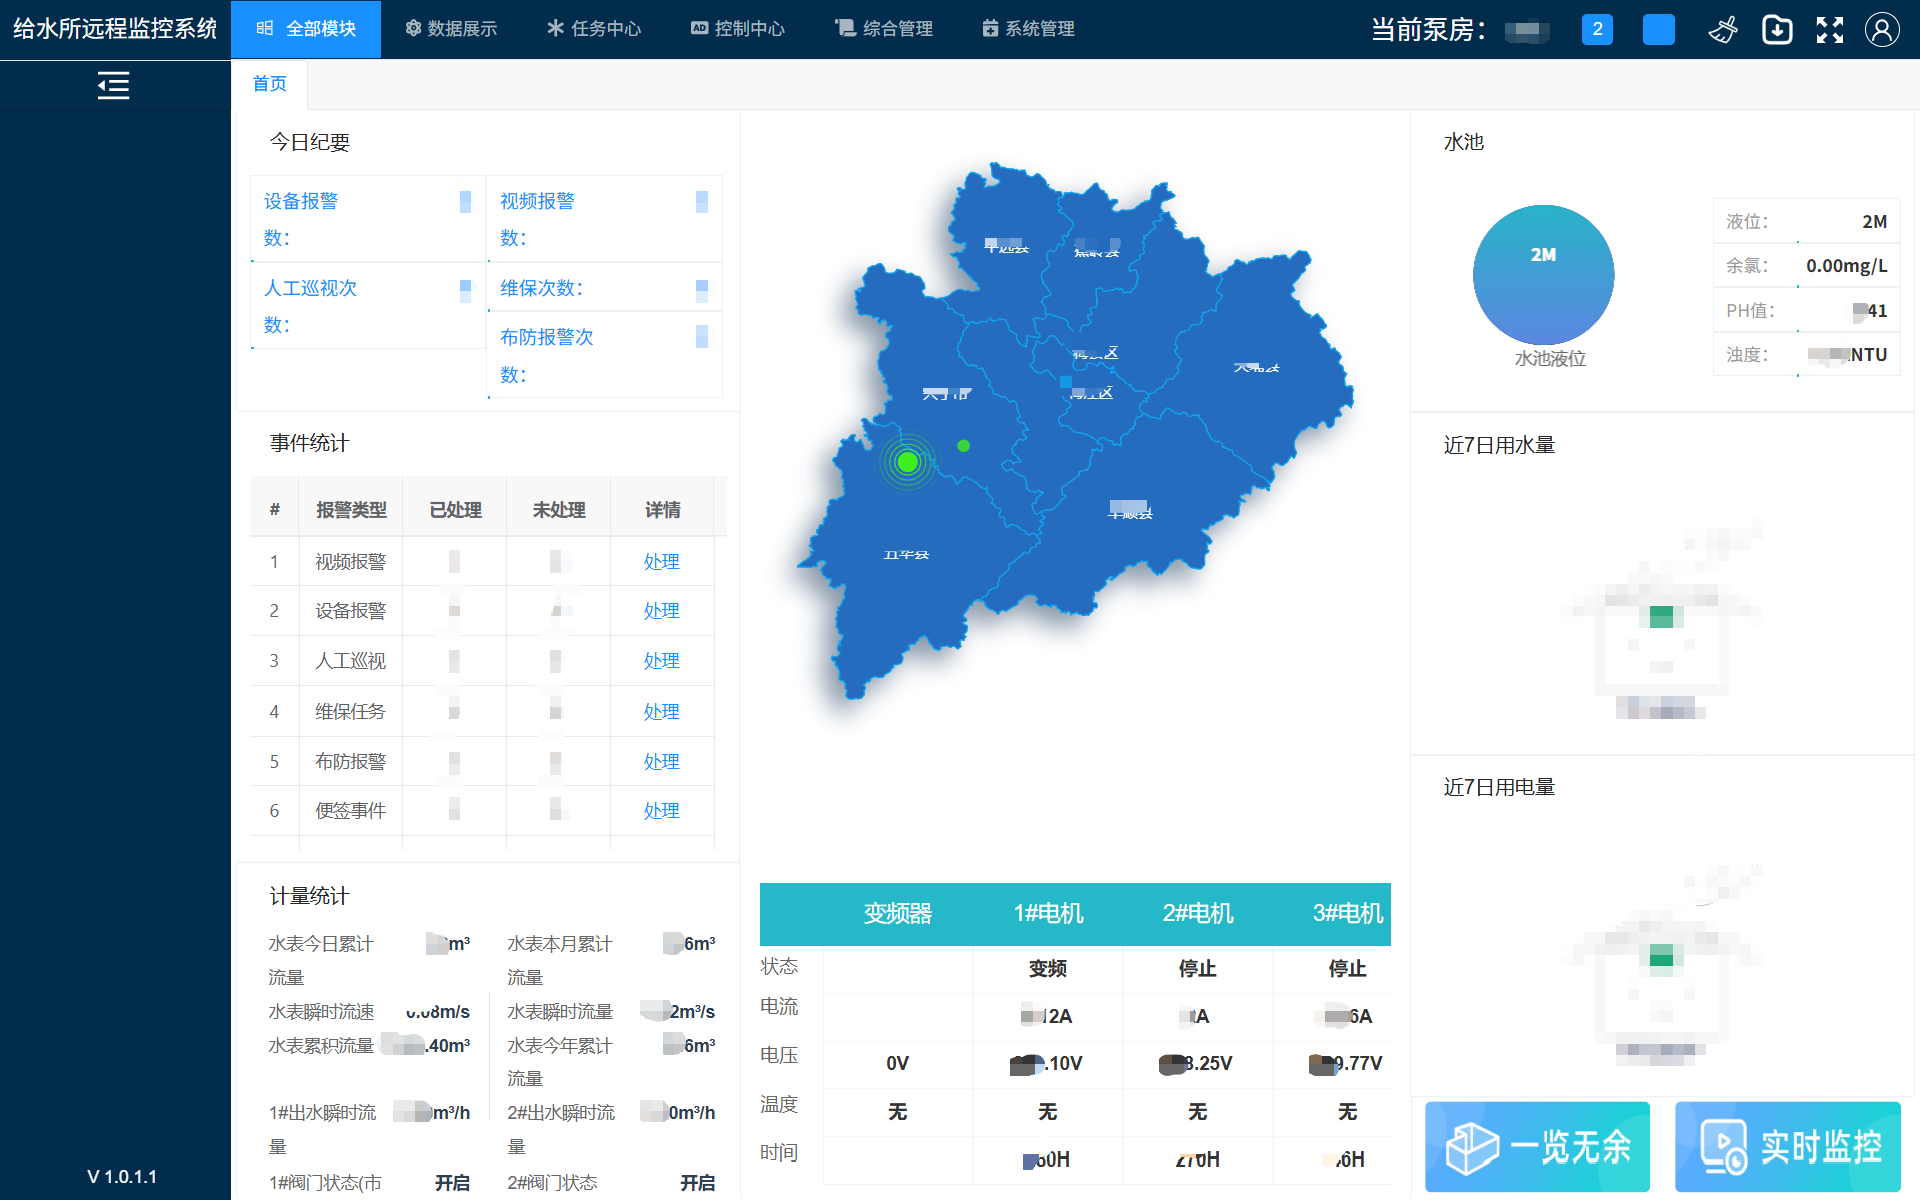Open the 任务中心 menu
Image resolution: width=1920 pixels, height=1200 pixels.
click(x=594, y=29)
